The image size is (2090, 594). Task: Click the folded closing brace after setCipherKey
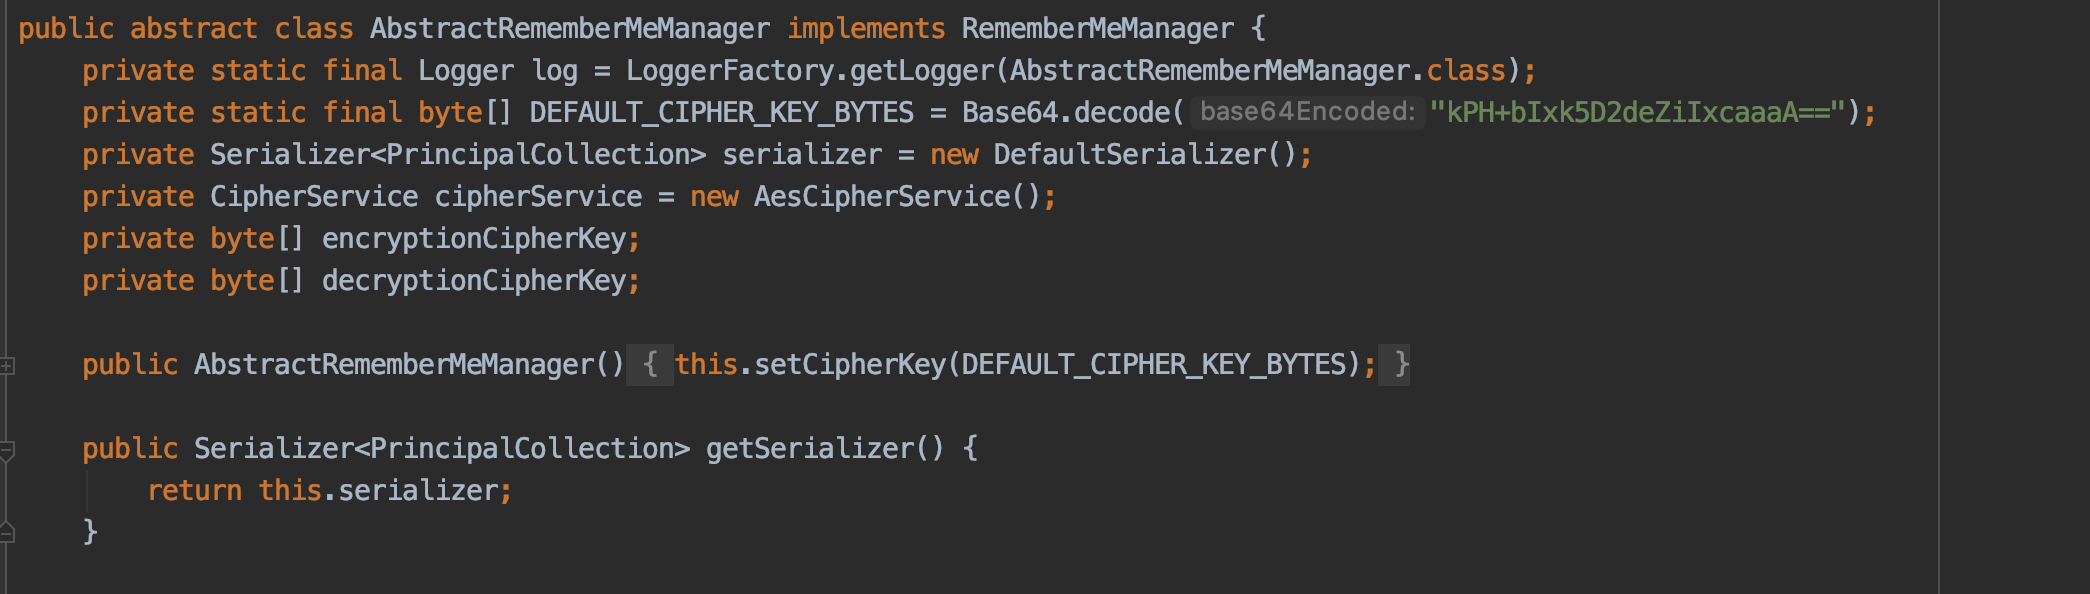tap(1401, 365)
